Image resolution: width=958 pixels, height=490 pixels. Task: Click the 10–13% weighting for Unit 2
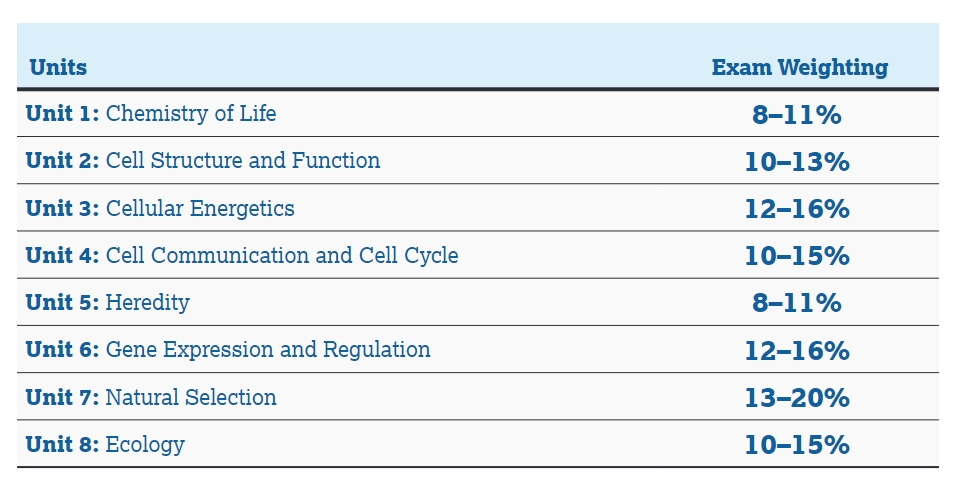[797, 162]
